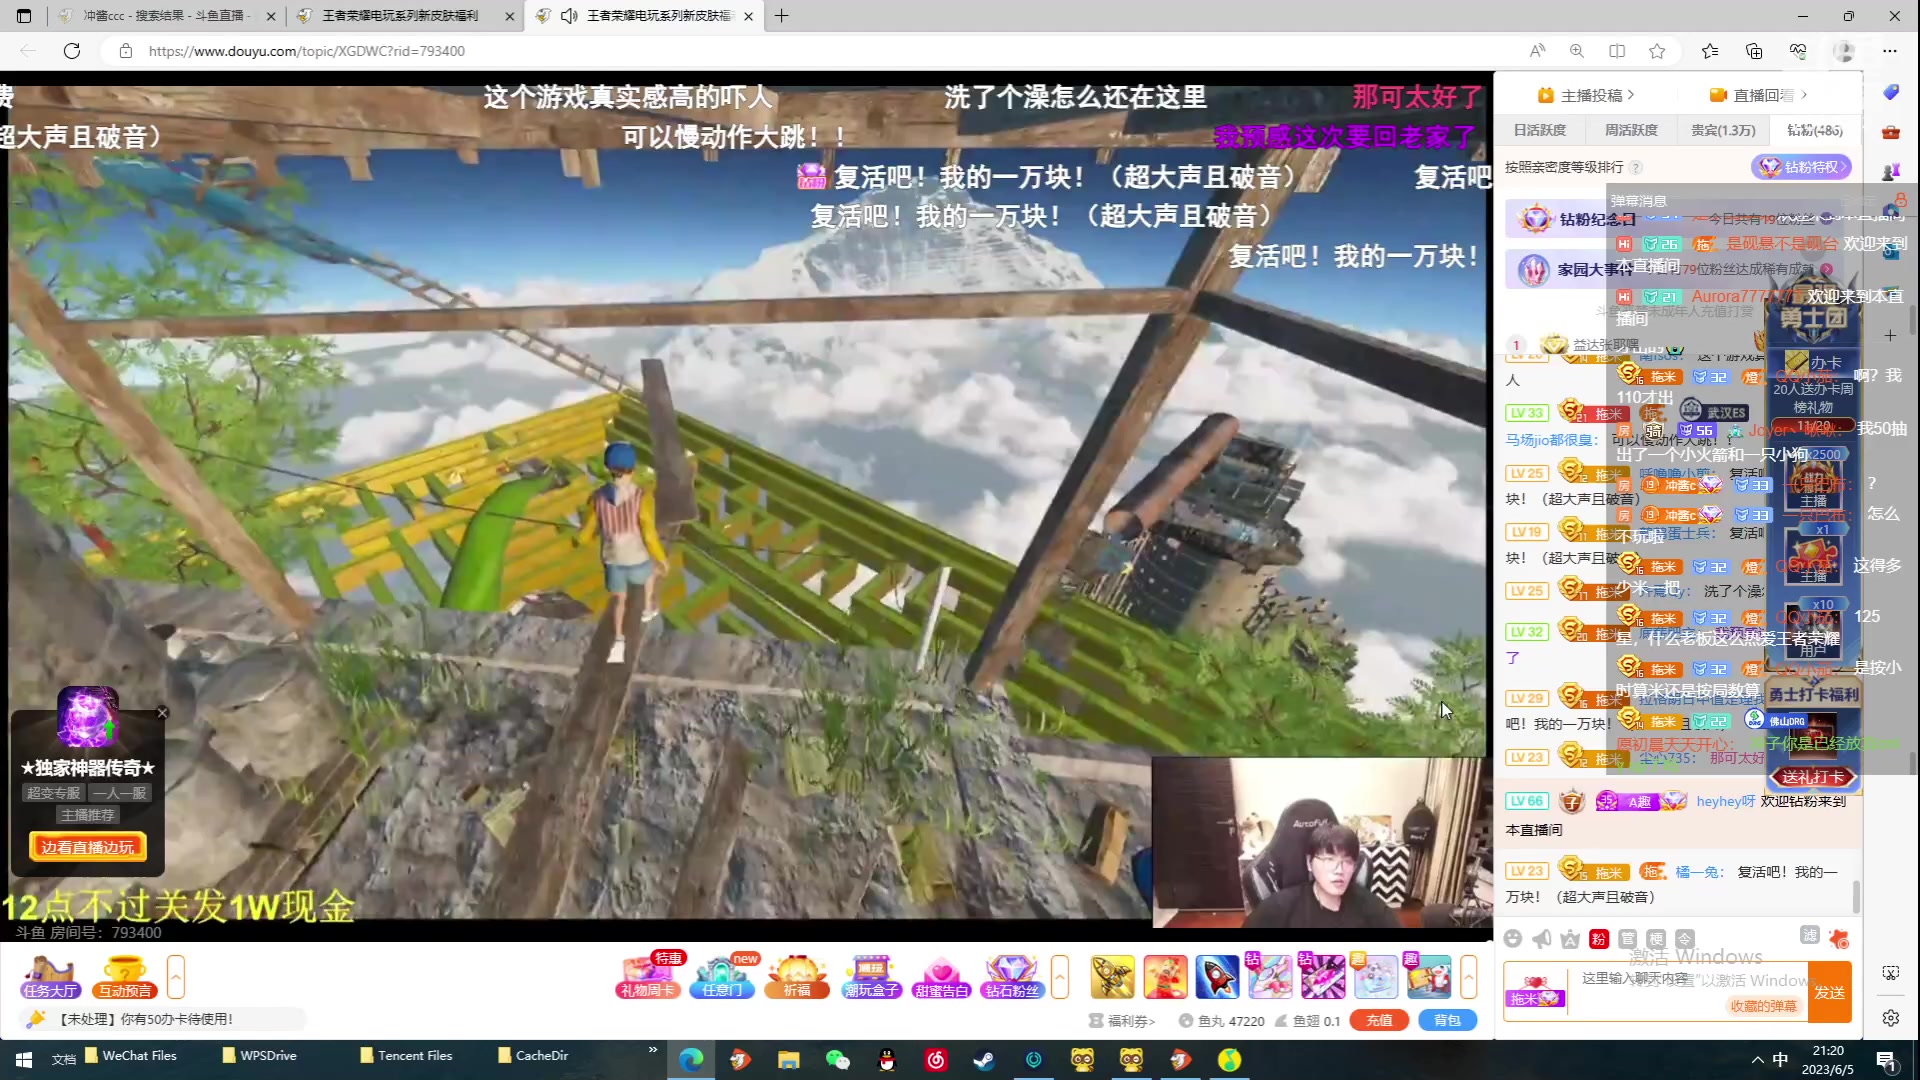Switch to the 王者荣耀电玩 browser tab
The height and width of the screenshot is (1080, 1920).
[x=400, y=16]
